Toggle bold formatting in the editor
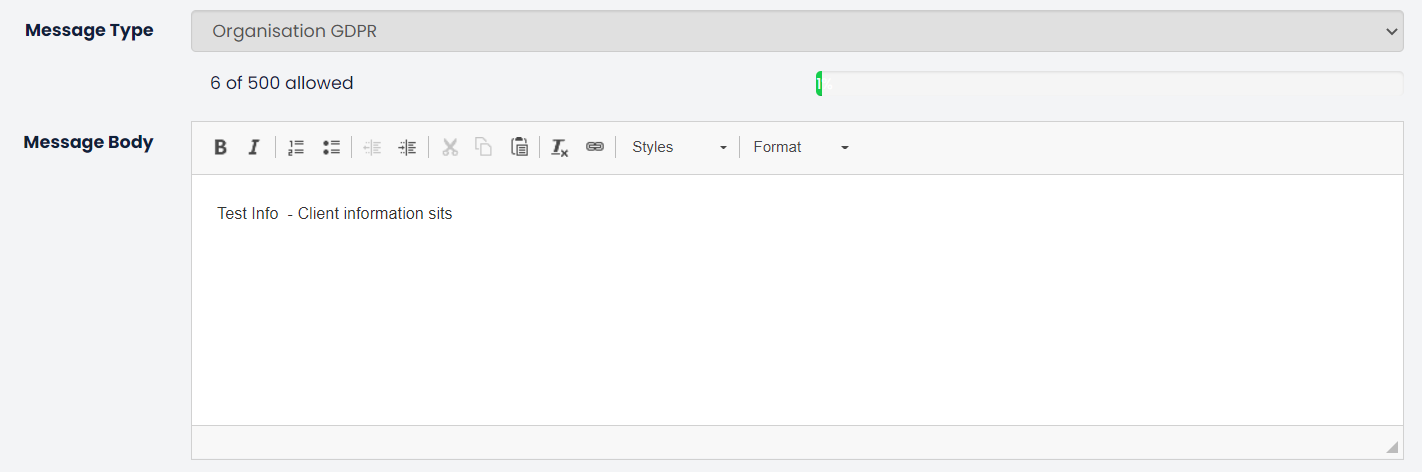 click(x=221, y=147)
